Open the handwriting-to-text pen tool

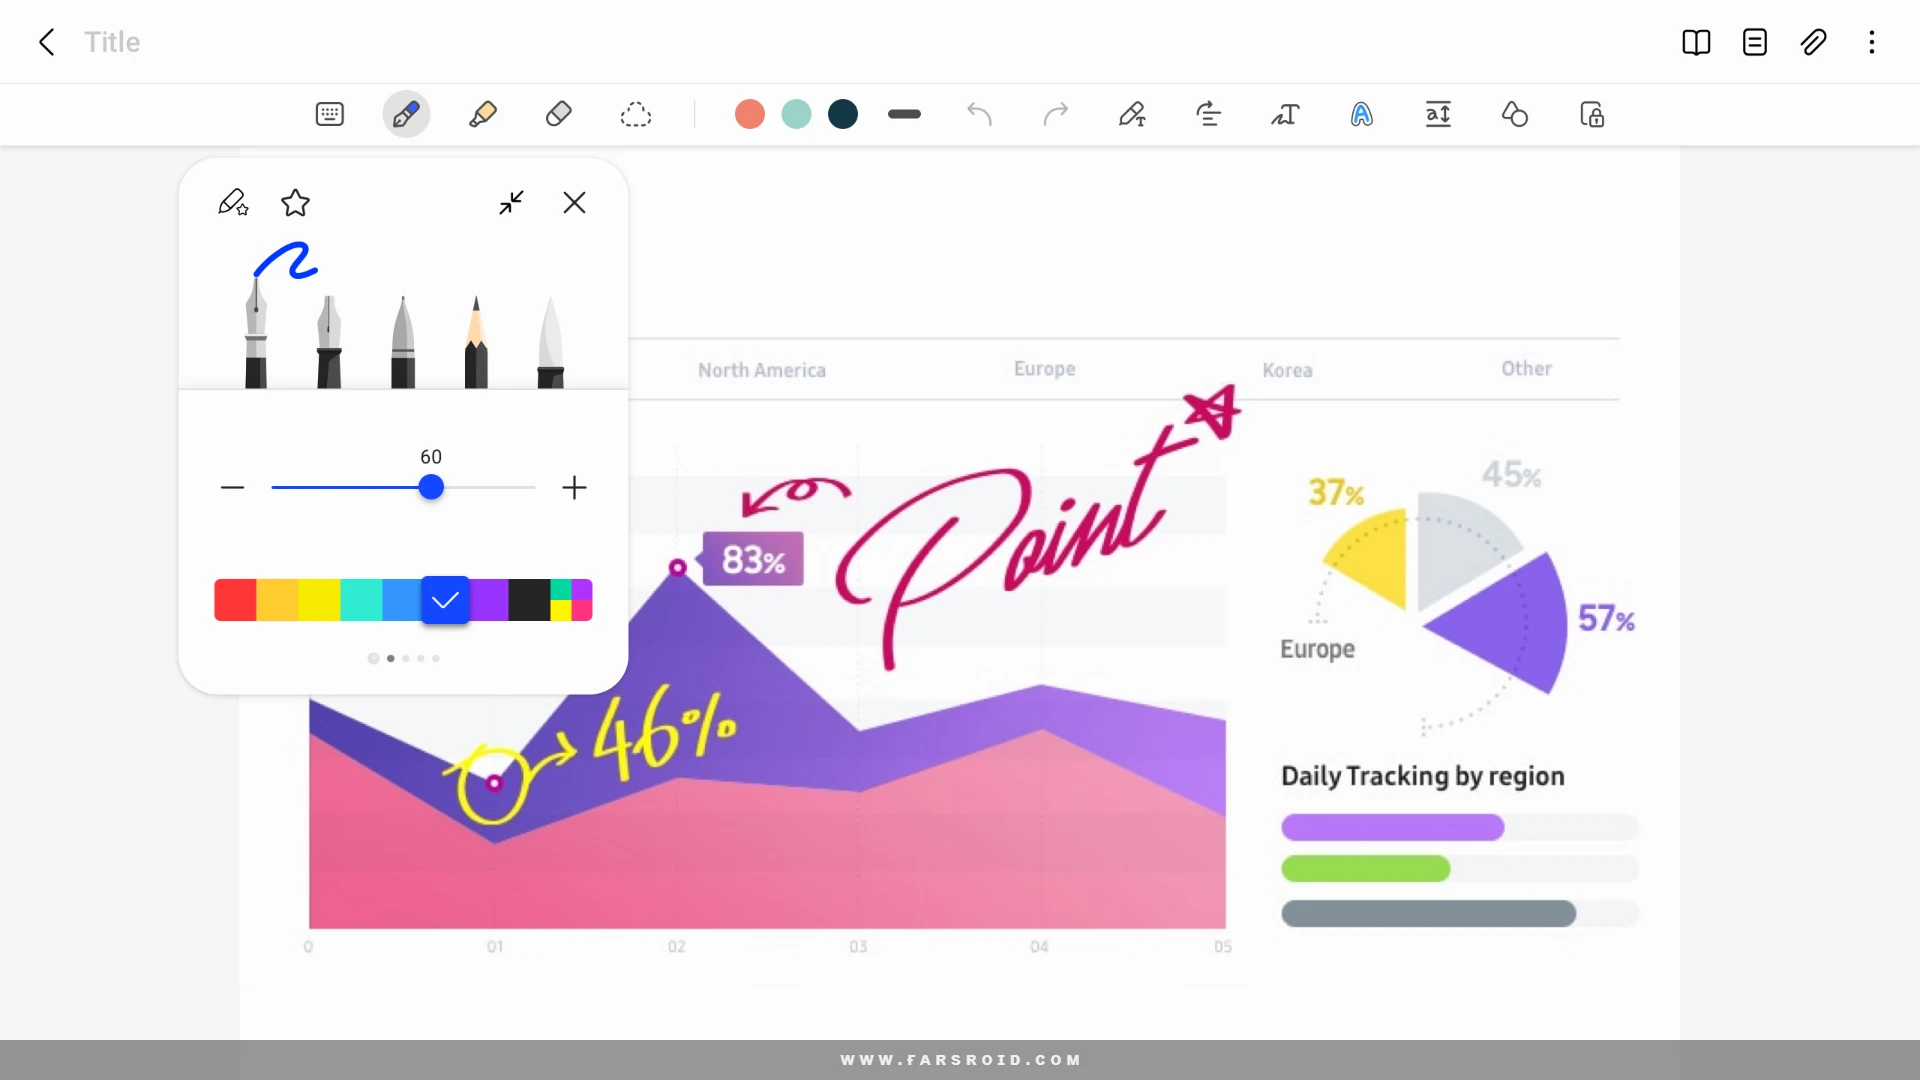click(x=1132, y=114)
